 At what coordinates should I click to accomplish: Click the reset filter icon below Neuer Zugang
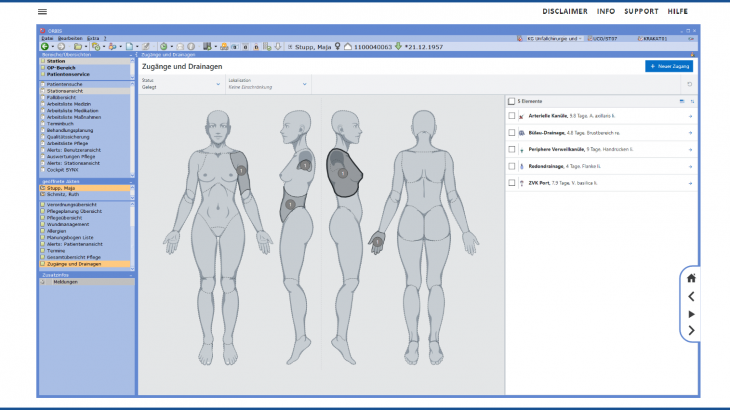(x=689, y=84)
